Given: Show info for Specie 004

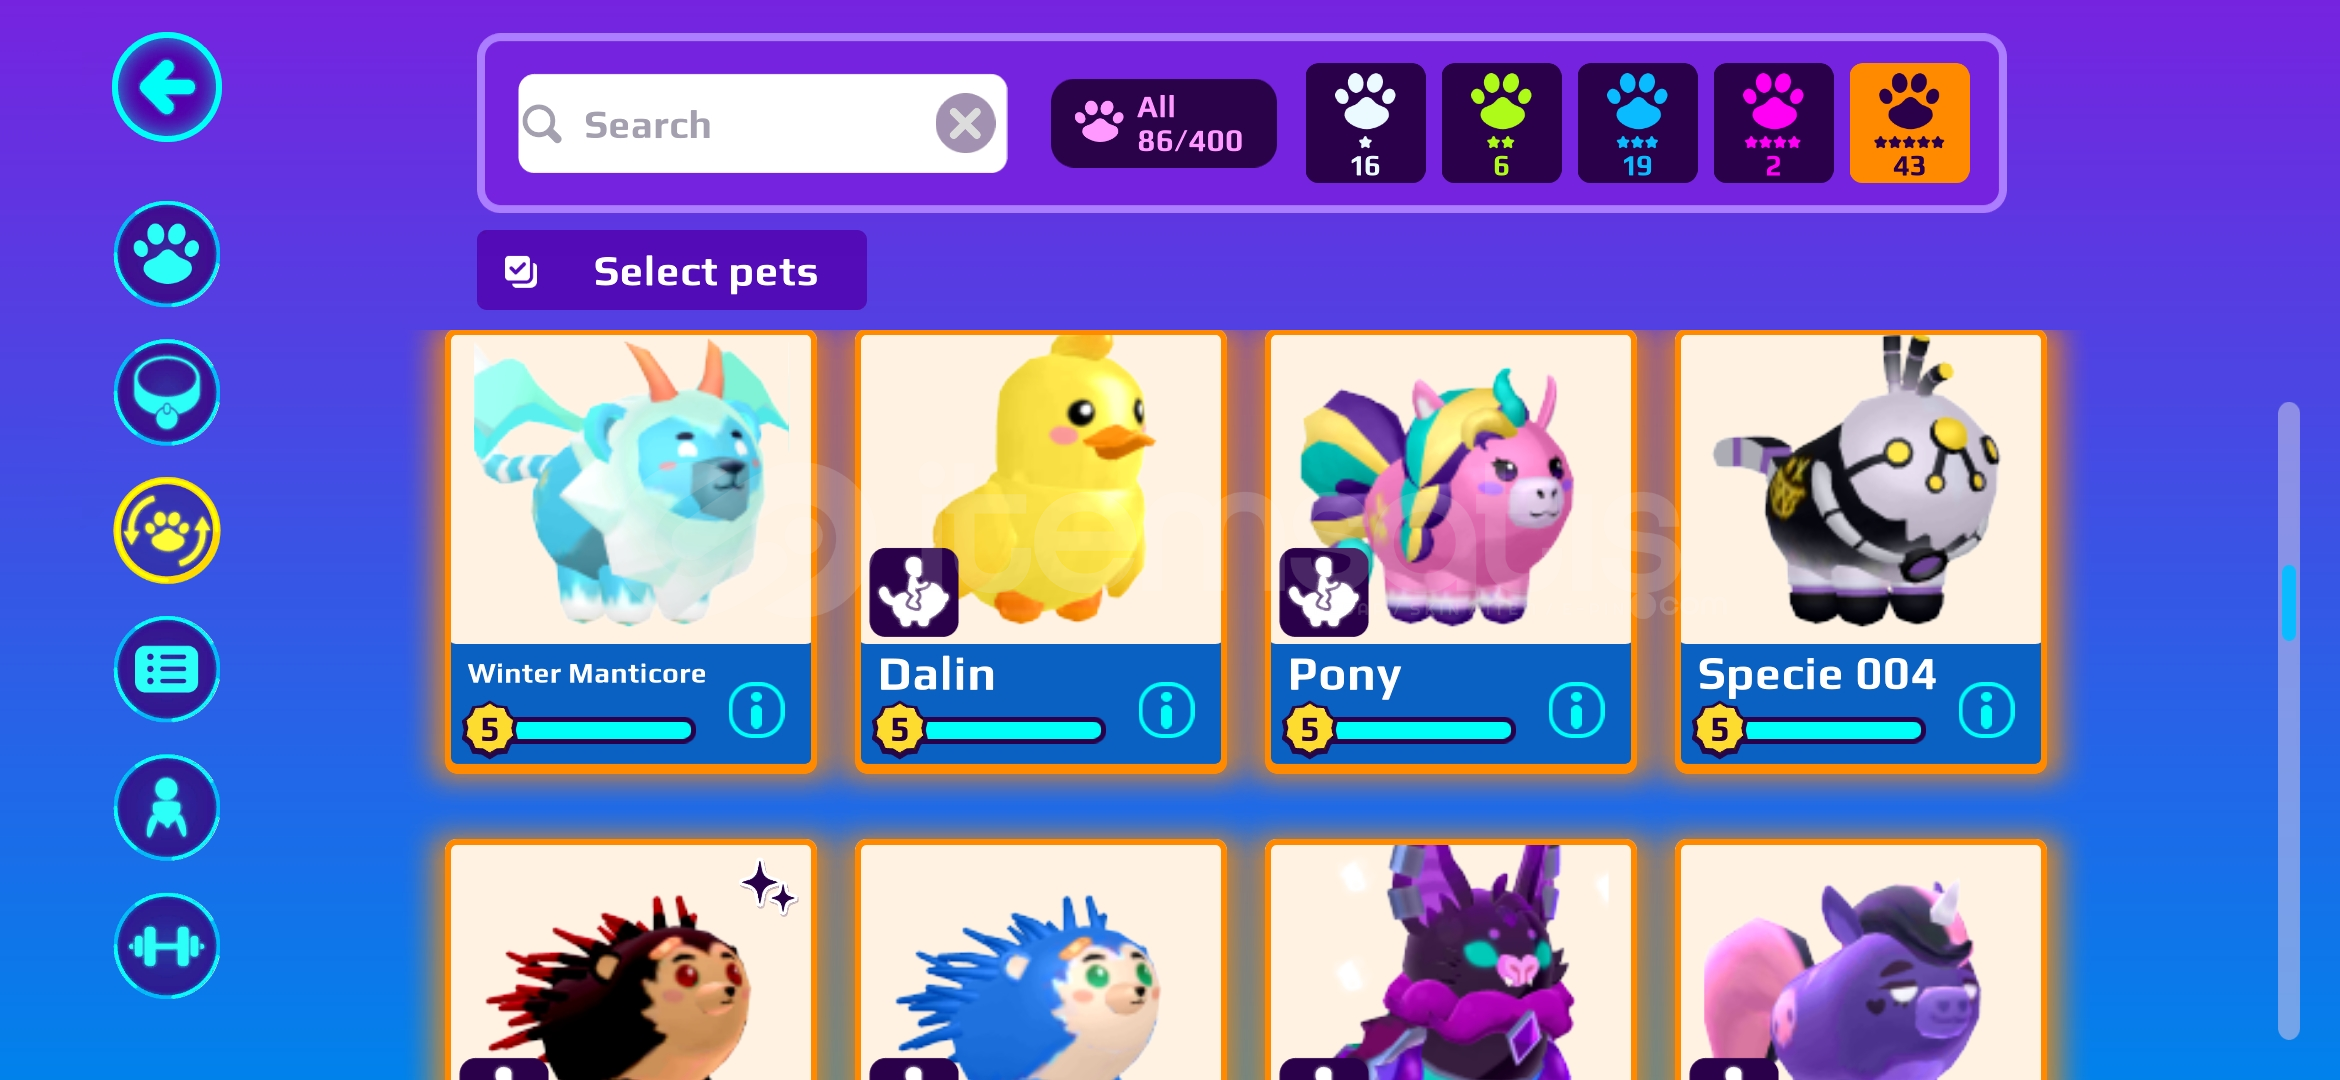Looking at the screenshot, I should [x=1987, y=711].
